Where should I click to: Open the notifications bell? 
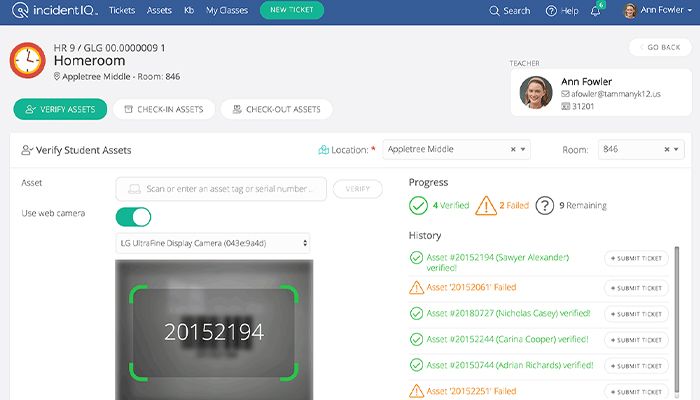[596, 11]
